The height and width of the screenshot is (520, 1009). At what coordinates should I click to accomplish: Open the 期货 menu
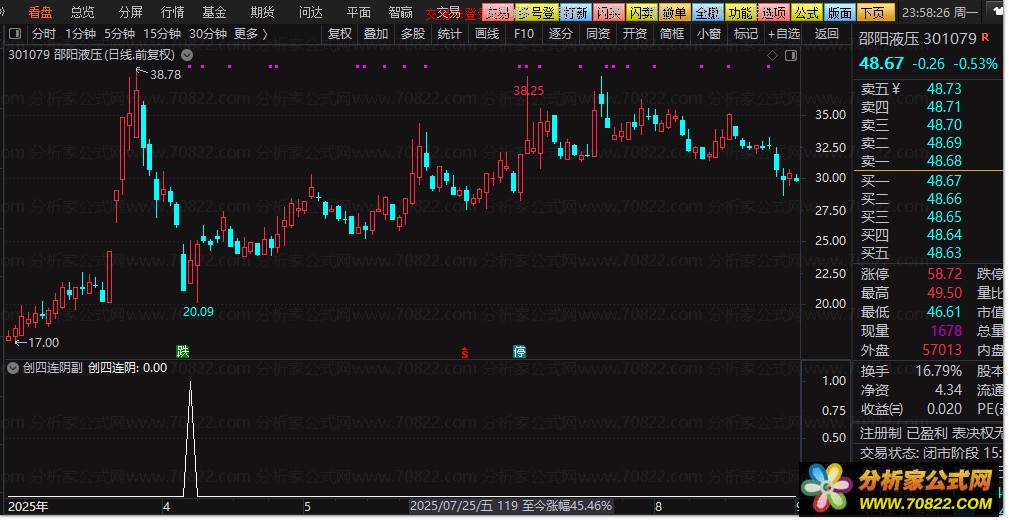click(x=263, y=12)
